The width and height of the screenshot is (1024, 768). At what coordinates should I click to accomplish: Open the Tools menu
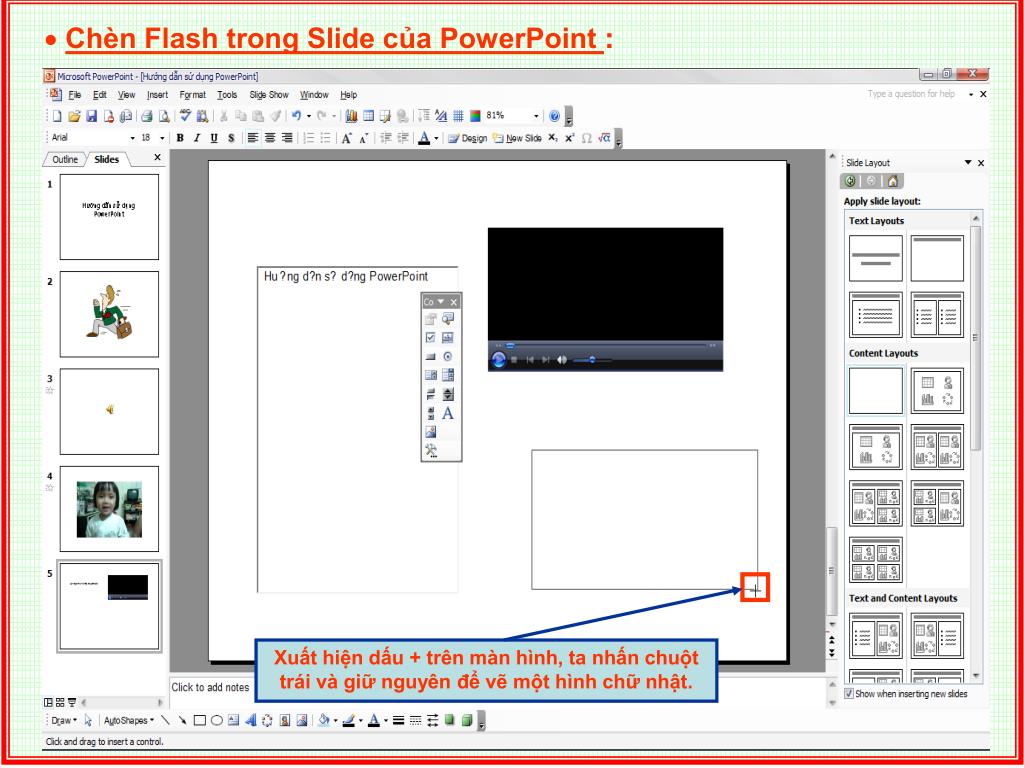[227, 95]
